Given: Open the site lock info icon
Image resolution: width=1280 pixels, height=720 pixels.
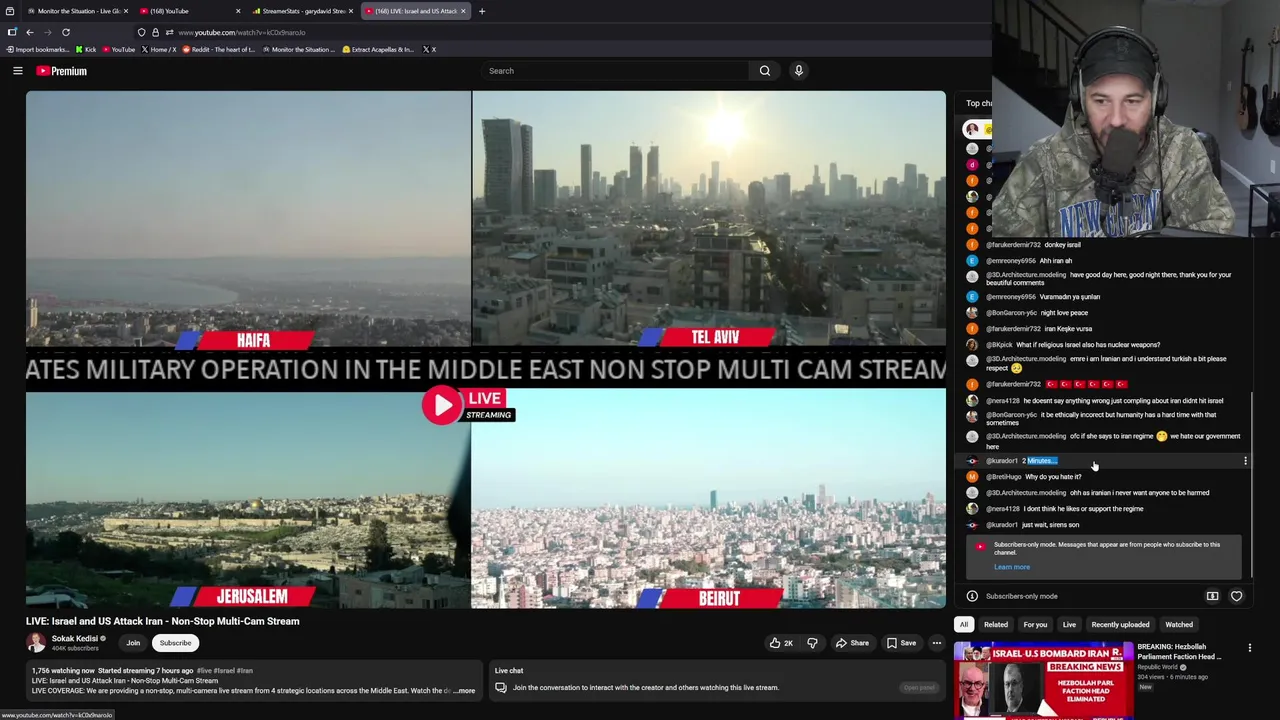Looking at the screenshot, I should 155,32.
